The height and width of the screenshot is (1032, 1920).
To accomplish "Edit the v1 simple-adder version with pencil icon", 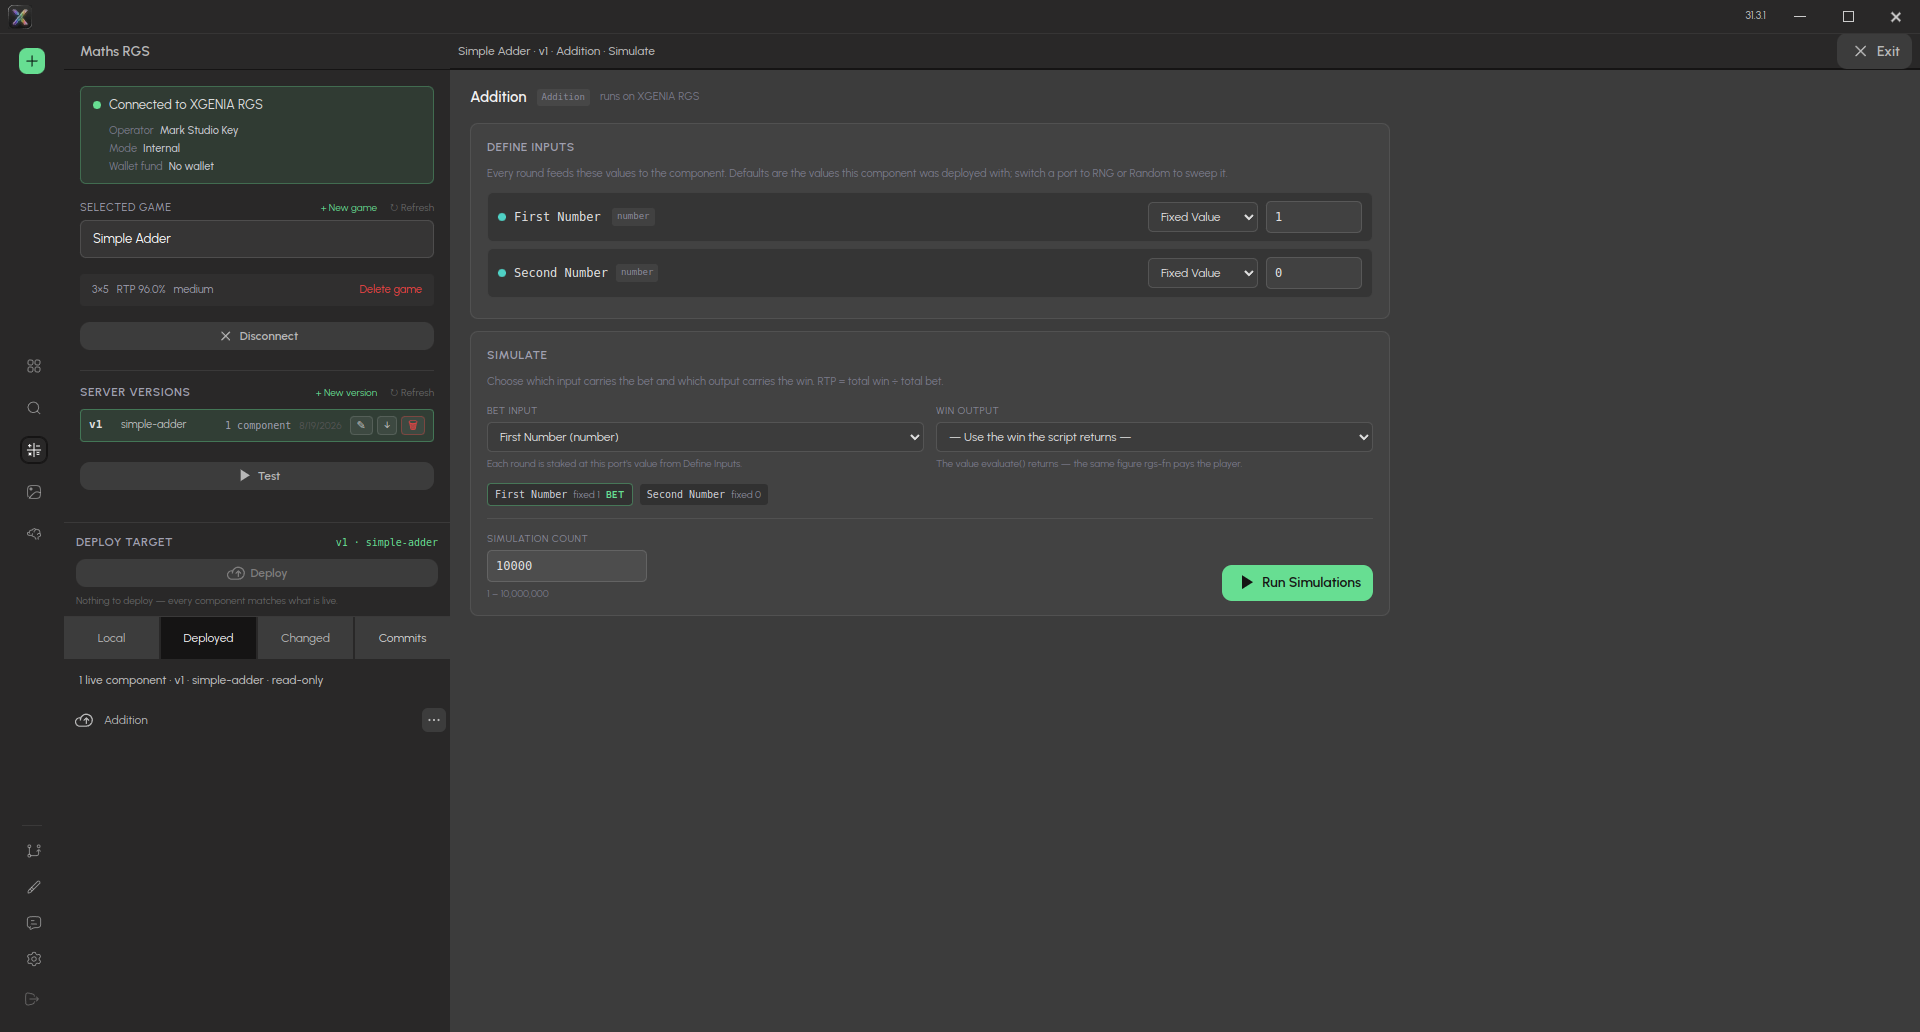I will point(361,425).
